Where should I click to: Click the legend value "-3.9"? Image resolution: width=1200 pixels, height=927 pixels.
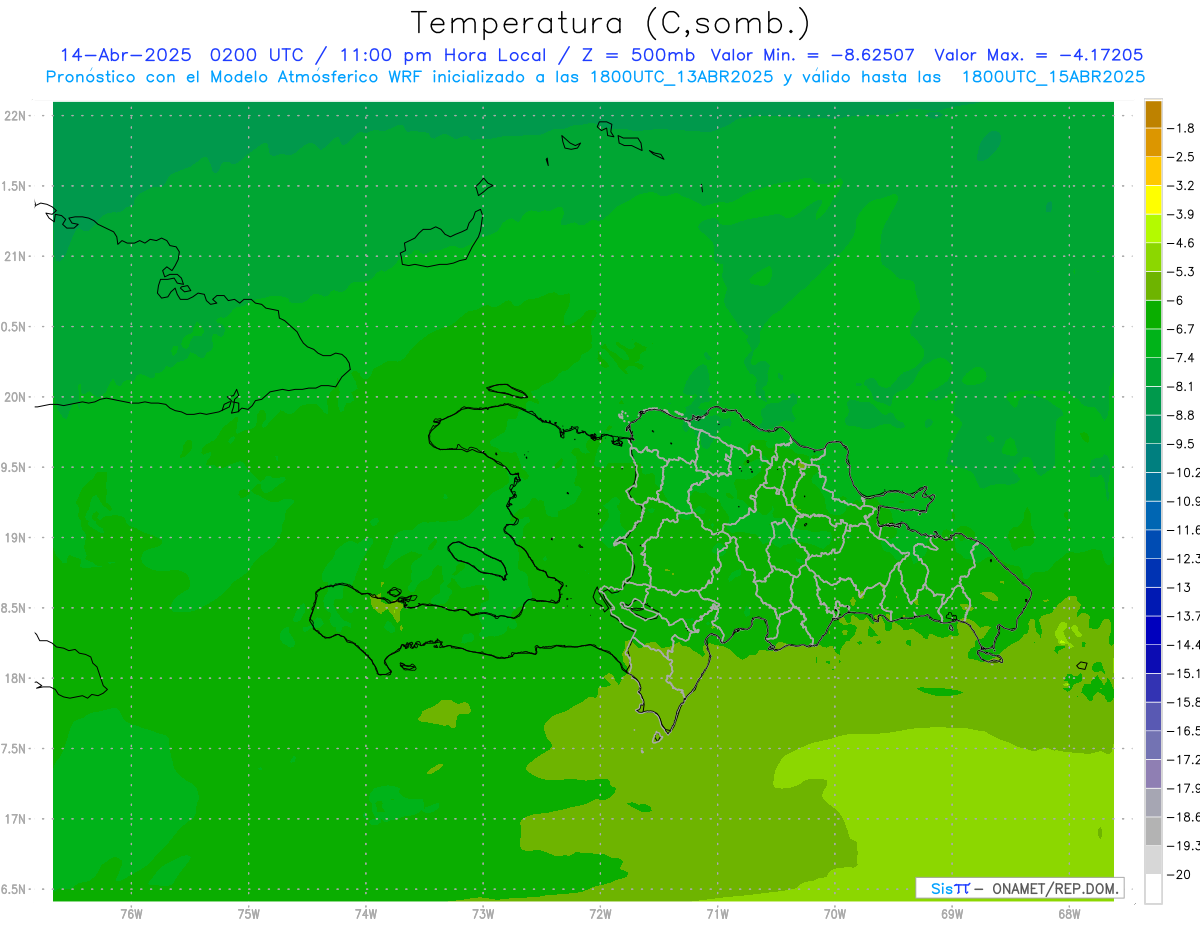pos(1181,214)
